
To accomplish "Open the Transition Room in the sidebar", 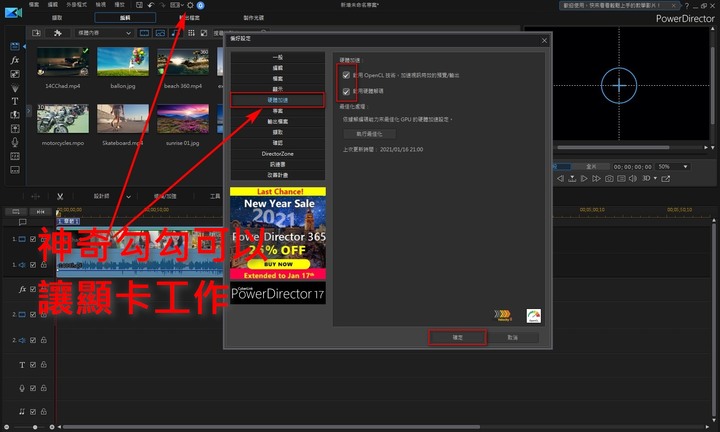I will 15,115.
